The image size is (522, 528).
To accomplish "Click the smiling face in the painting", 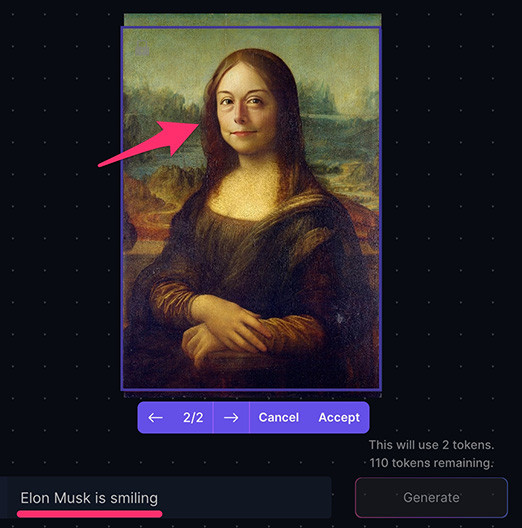I will coord(244,116).
